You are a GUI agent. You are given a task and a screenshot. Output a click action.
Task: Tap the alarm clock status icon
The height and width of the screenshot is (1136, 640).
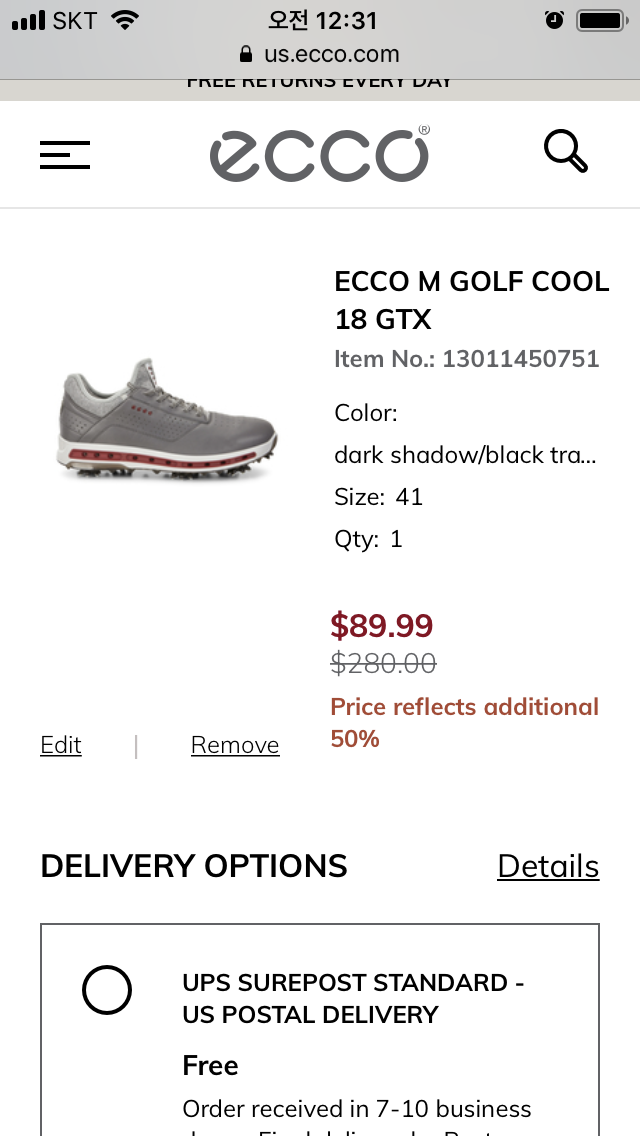[554, 20]
